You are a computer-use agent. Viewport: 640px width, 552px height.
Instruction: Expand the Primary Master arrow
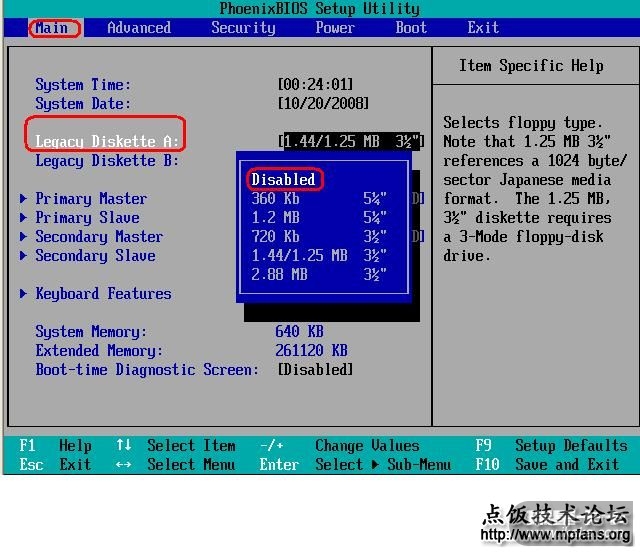tap(23, 198)
